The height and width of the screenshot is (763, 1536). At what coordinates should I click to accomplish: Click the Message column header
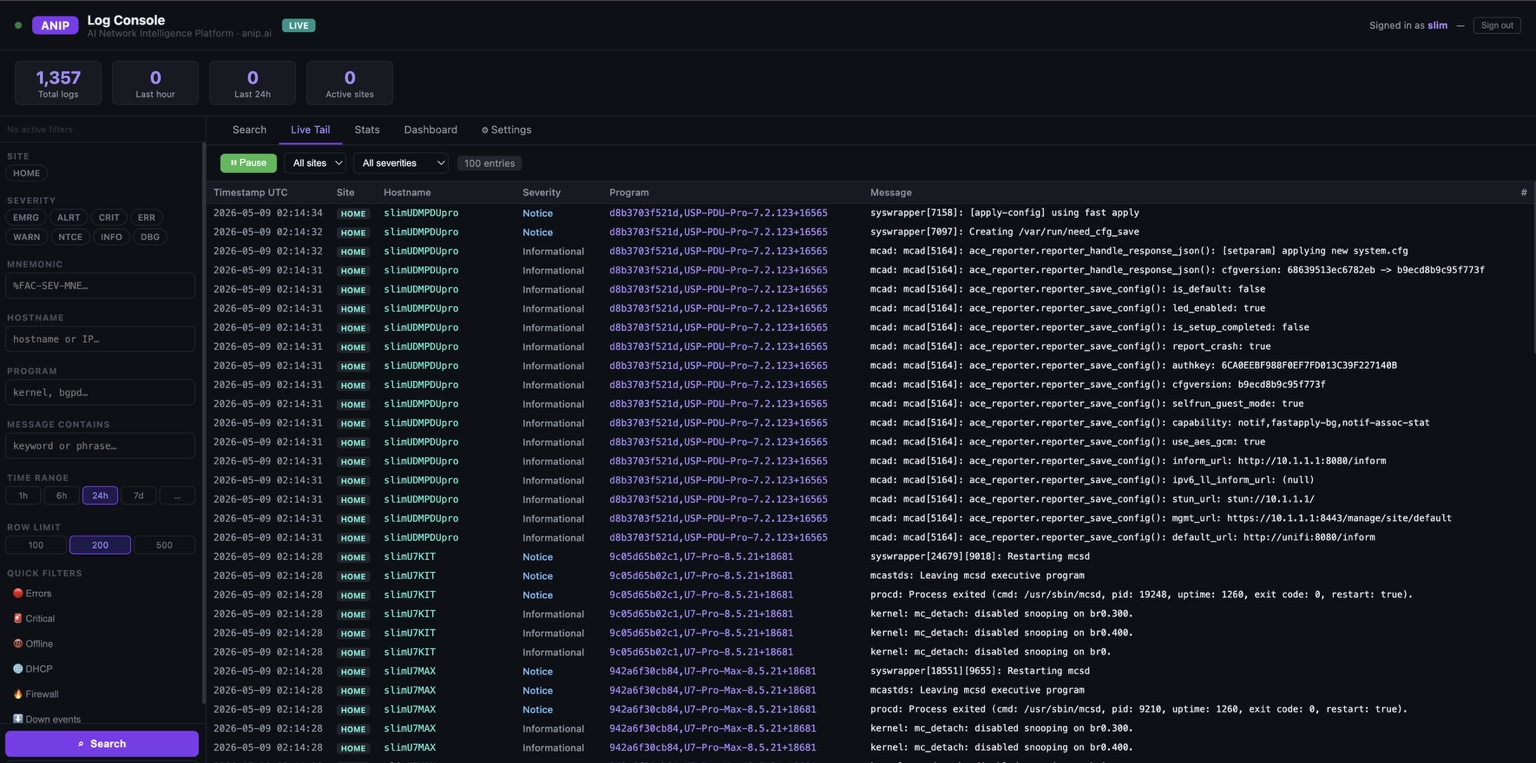pyautogui.click(x=891, y=192)
